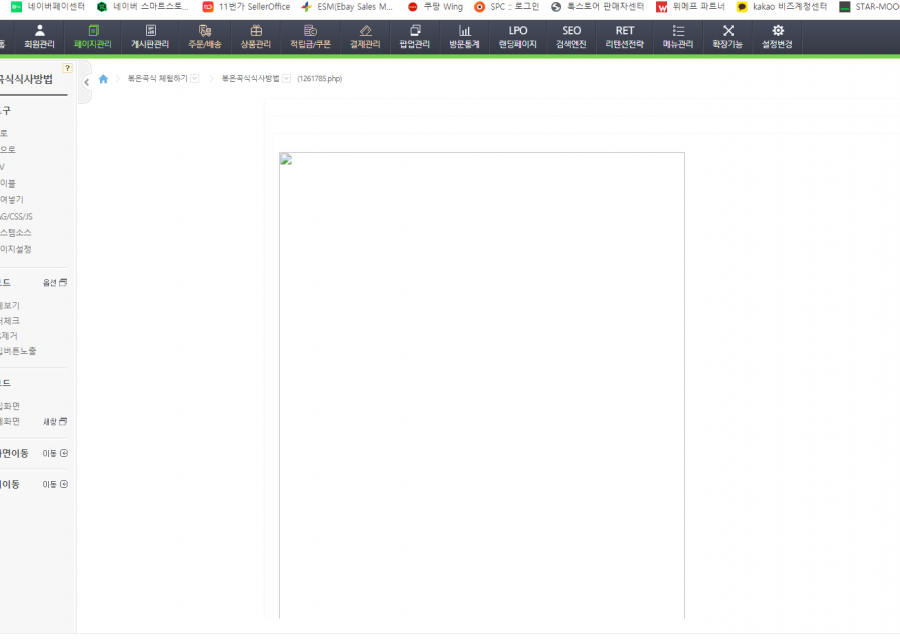Image resolution: width=900 pixels, height=640 pixels.
Task: Click the blue home breadcrumb icon
Action: click(x=103, y=79)
